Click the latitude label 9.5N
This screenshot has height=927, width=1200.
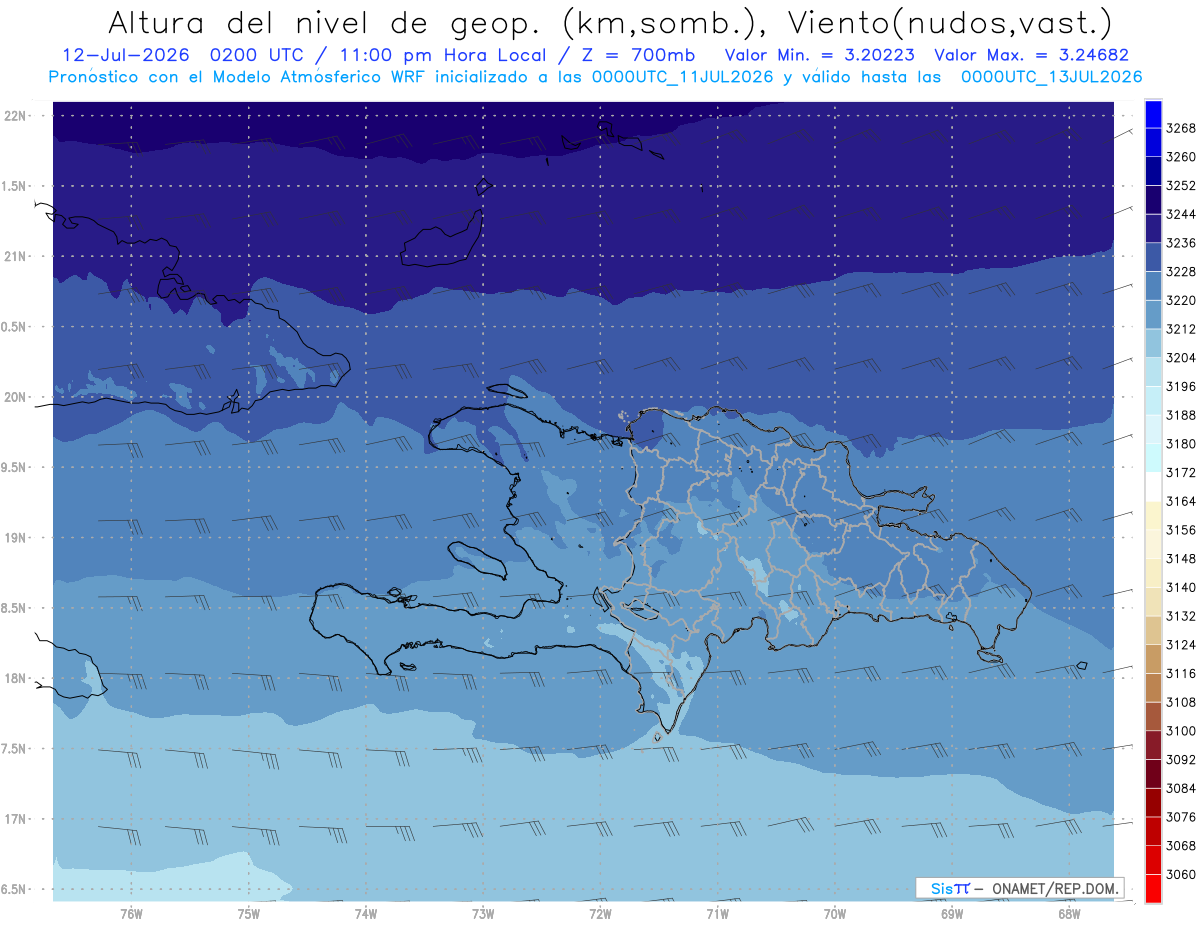click(14, 468)
